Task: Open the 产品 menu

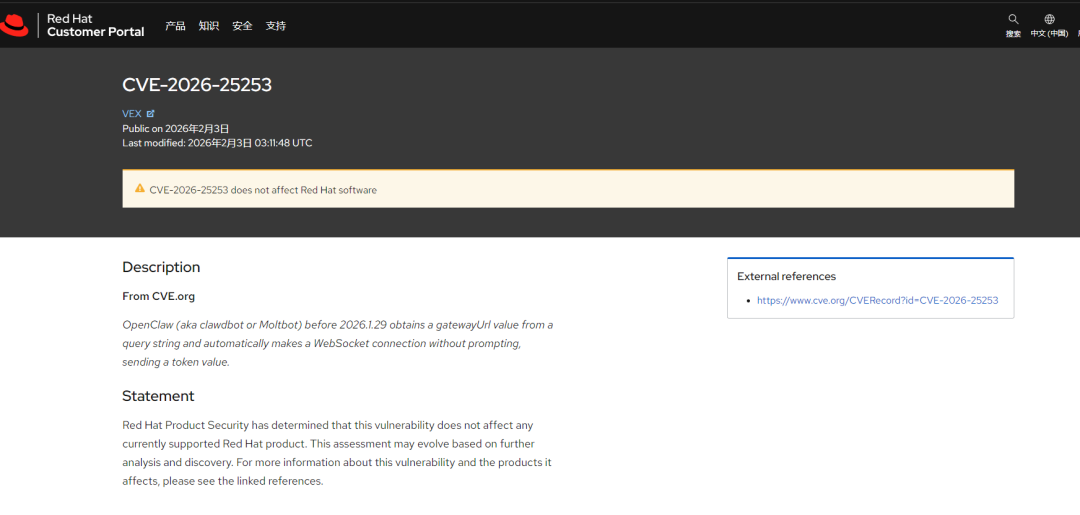Action: coord(175,25)
